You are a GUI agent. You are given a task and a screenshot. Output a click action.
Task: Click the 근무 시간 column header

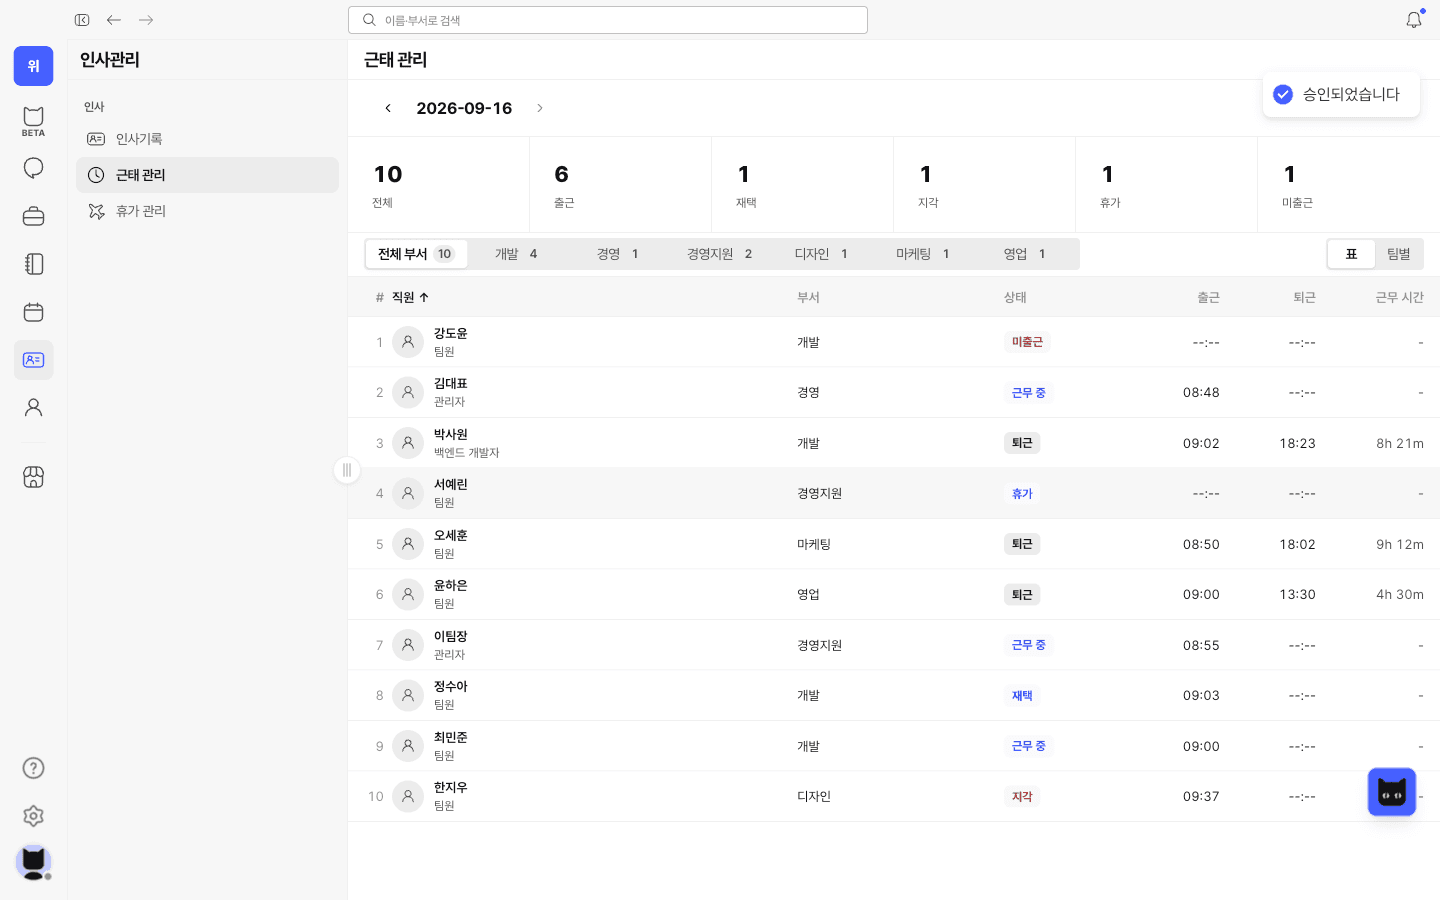1399,297
